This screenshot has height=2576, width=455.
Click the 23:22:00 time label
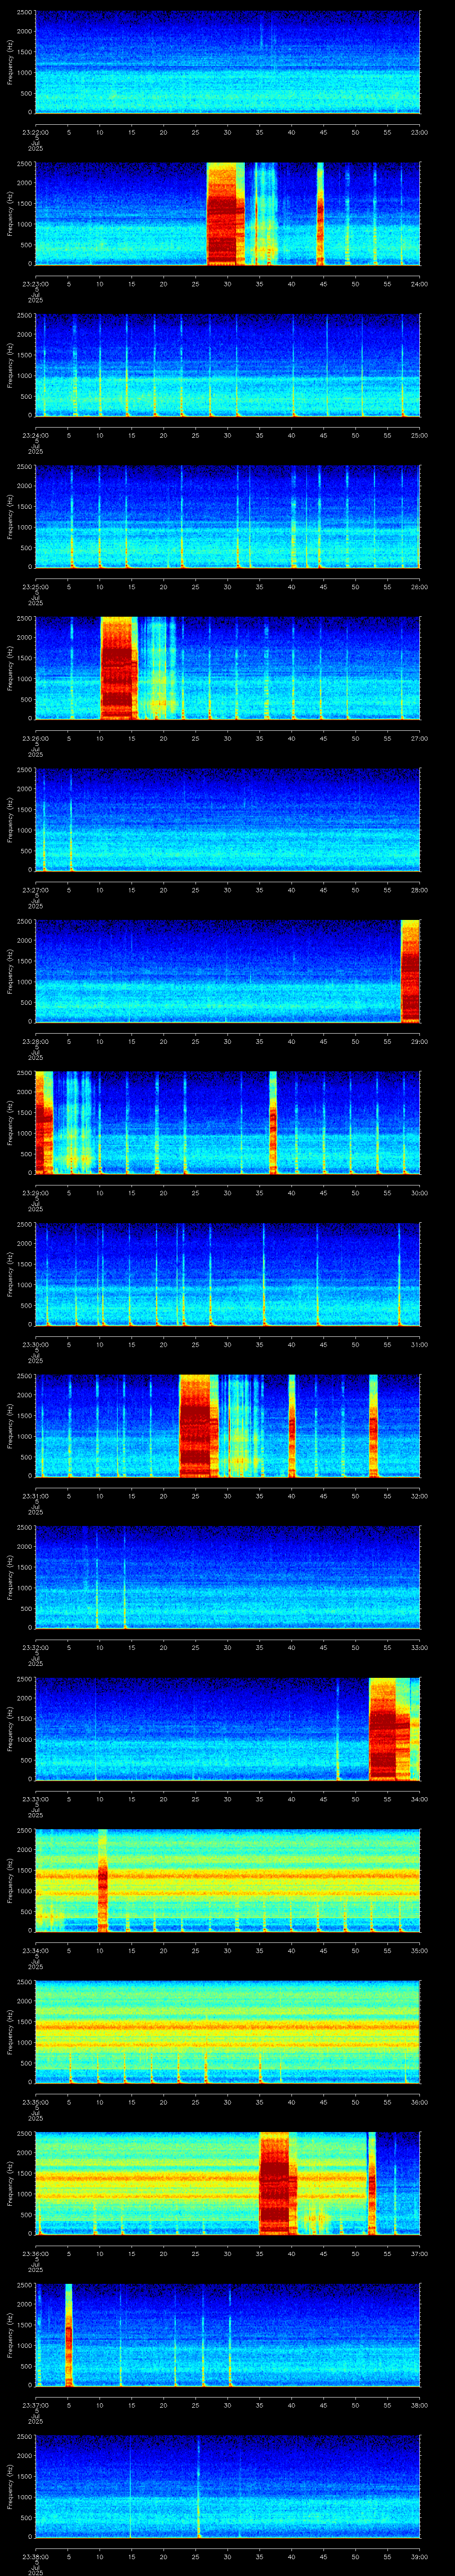point(36,131)
